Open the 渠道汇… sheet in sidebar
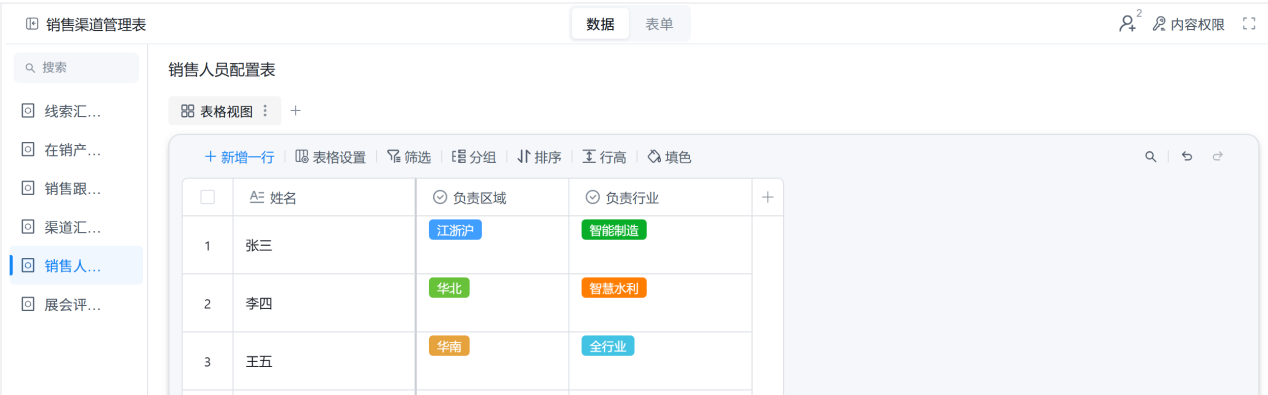The image size is (1268, 395). [x=76, y=227]
